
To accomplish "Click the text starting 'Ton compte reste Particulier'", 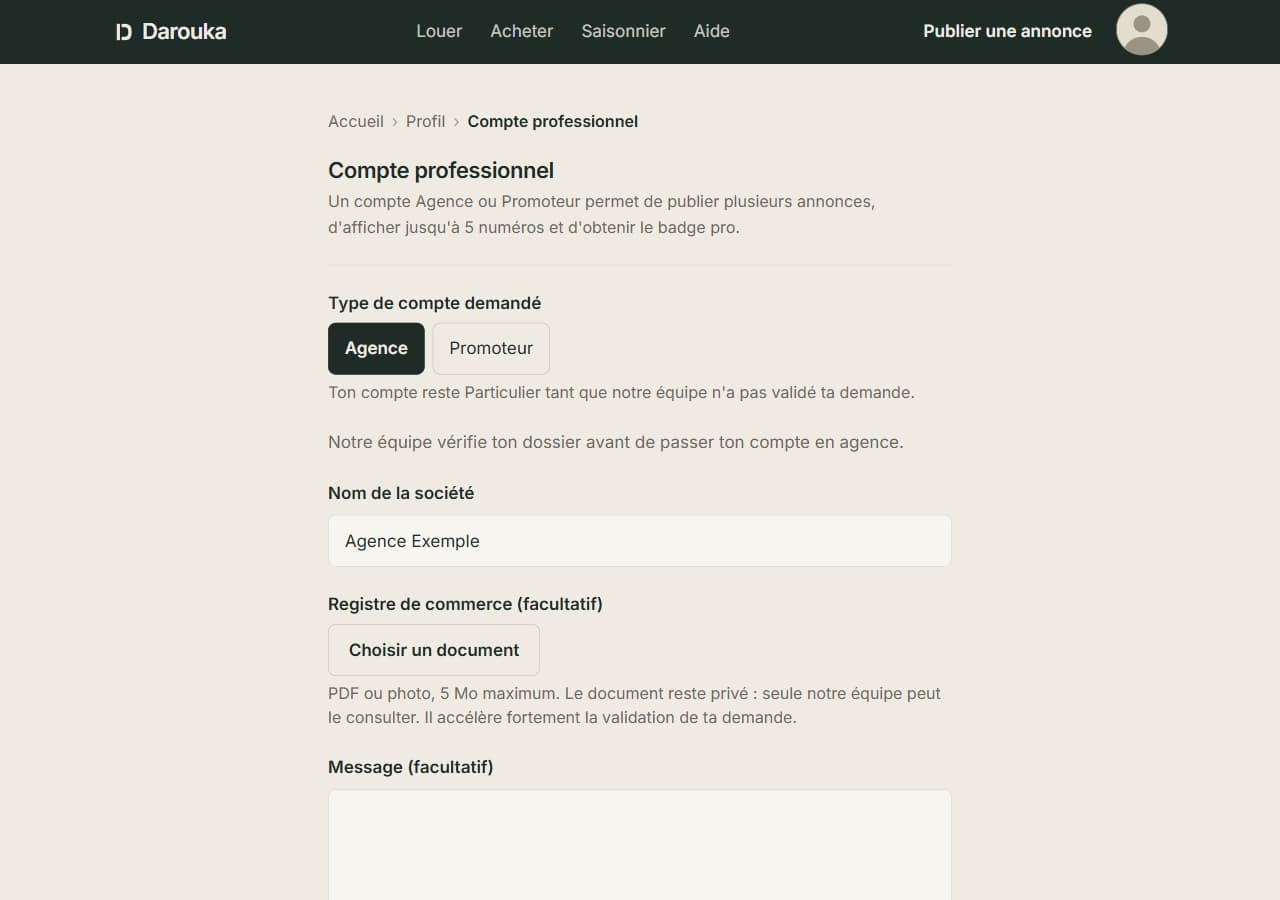I will click(x=621, y=392).
